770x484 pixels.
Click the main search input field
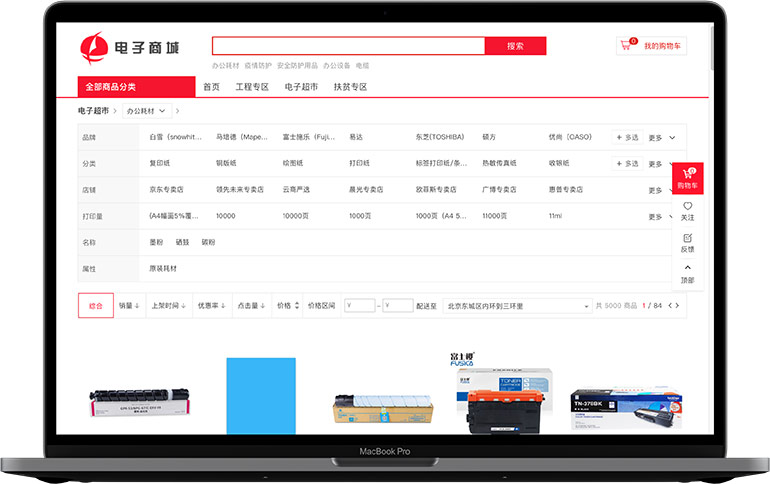[348, 46]
